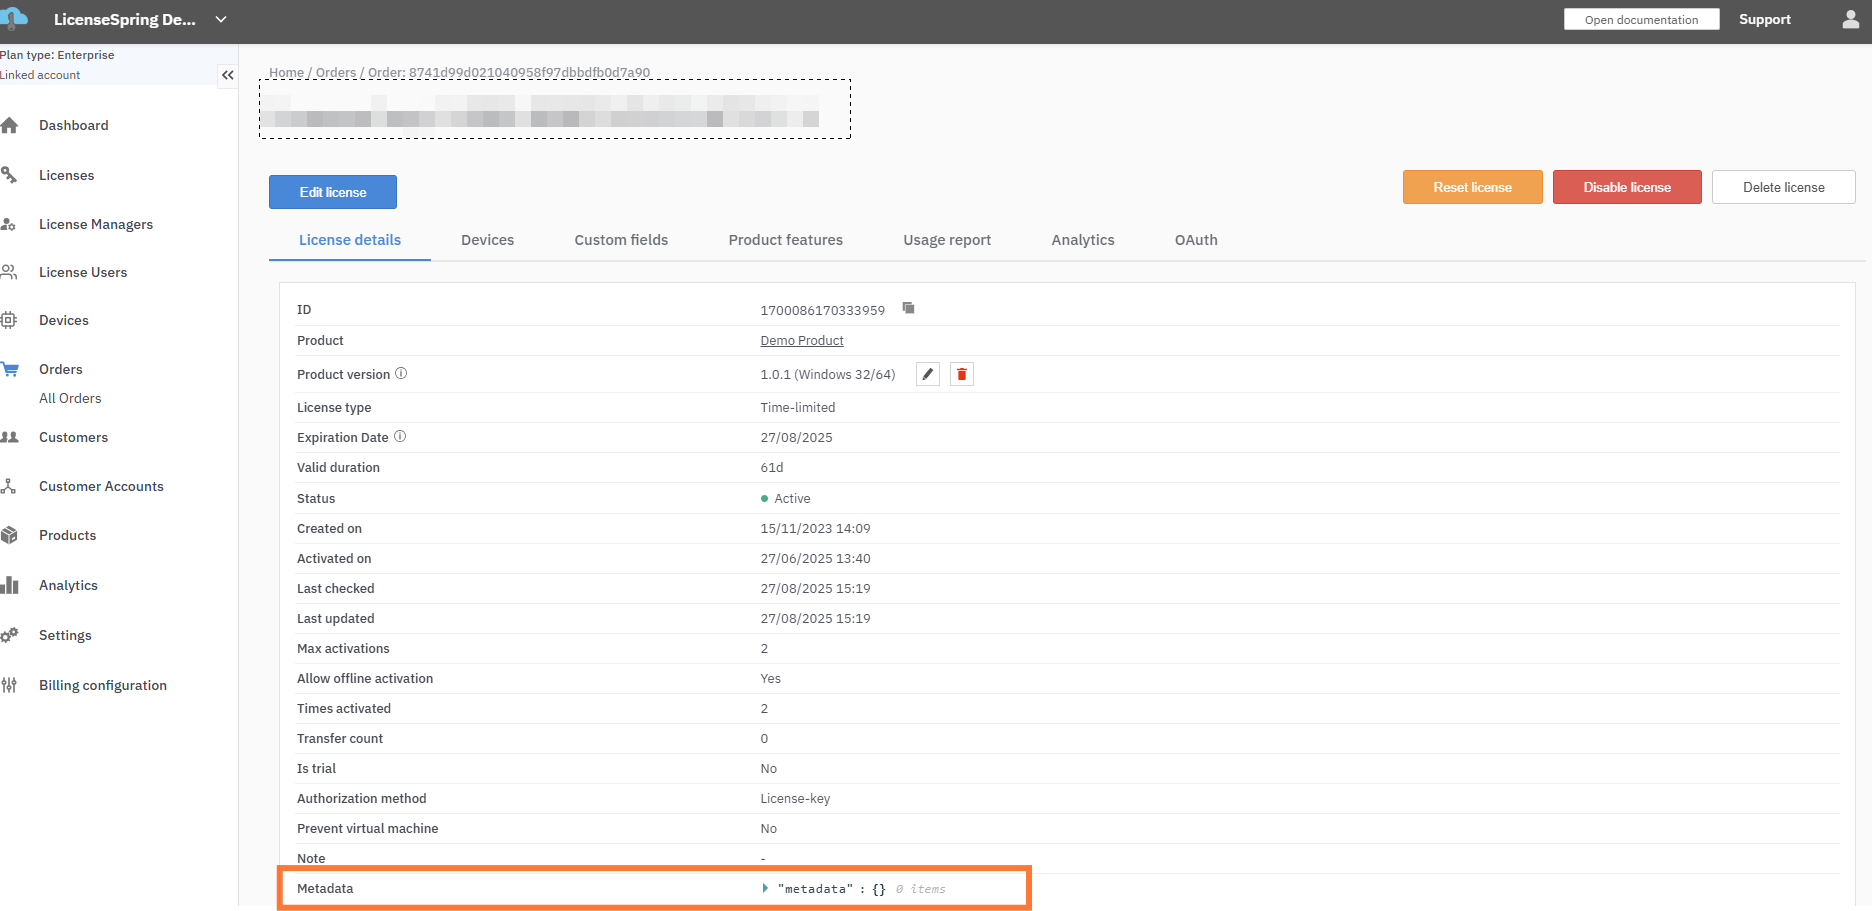Click the Edit license button

pyautogui.click(x=333, y=192)
